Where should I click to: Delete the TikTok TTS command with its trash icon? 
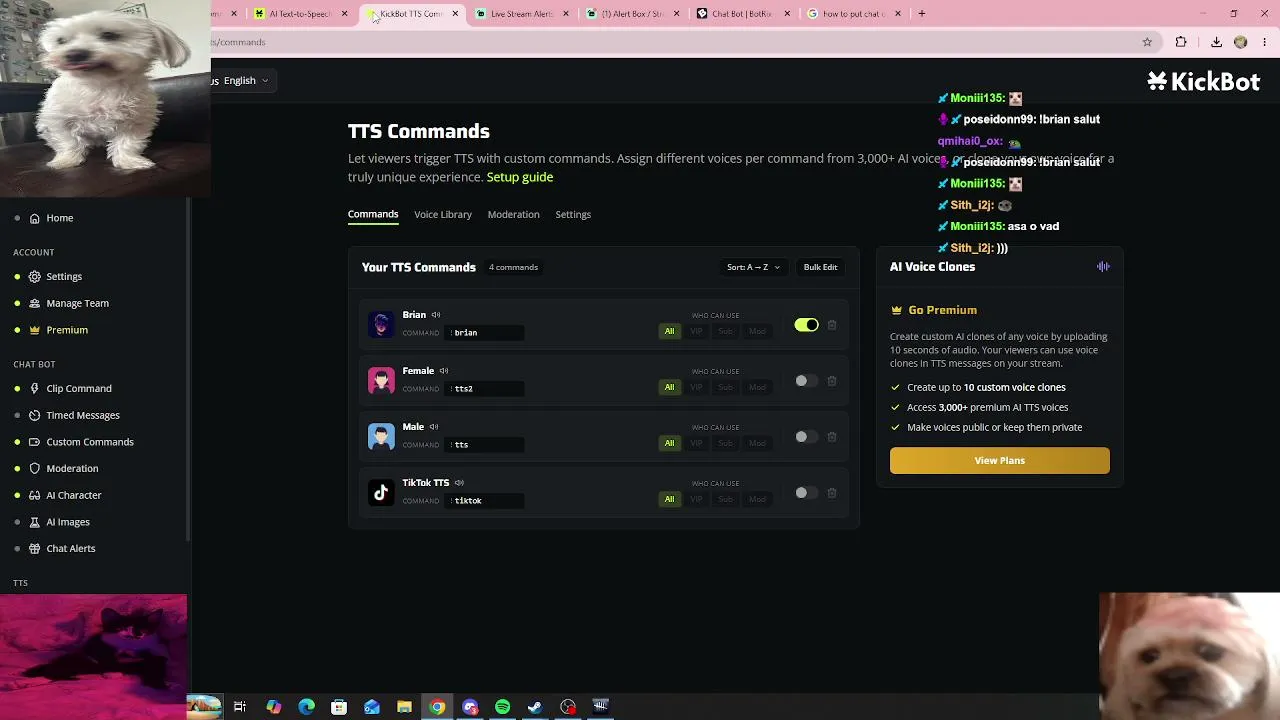point(832,493)
